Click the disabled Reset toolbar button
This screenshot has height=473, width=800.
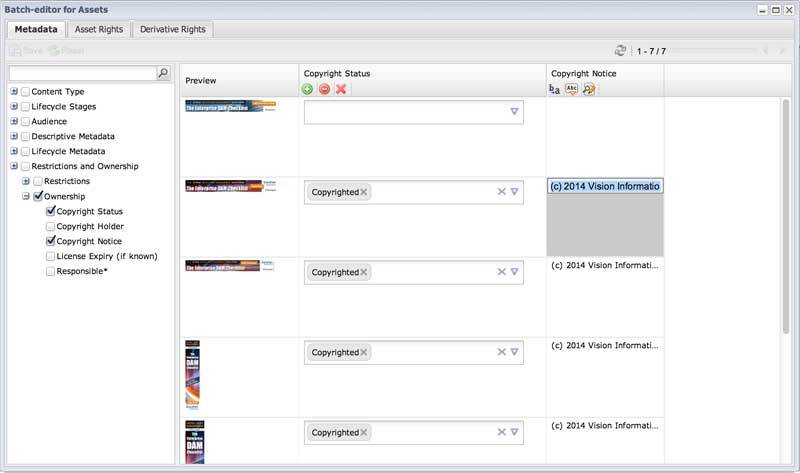click(66, 51)
